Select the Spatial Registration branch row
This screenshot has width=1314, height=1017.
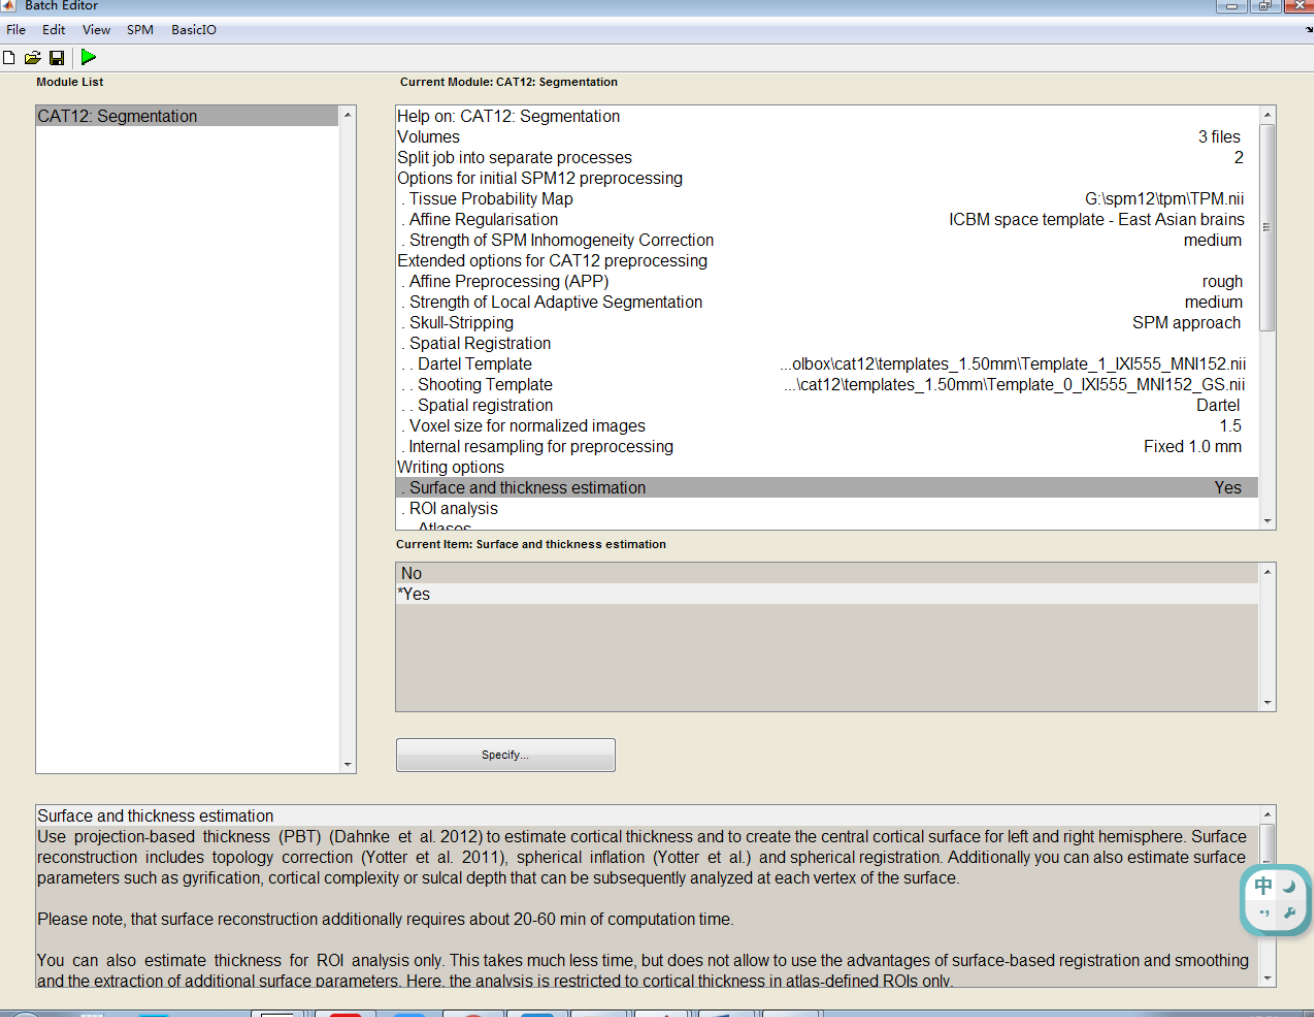point(827,343)
